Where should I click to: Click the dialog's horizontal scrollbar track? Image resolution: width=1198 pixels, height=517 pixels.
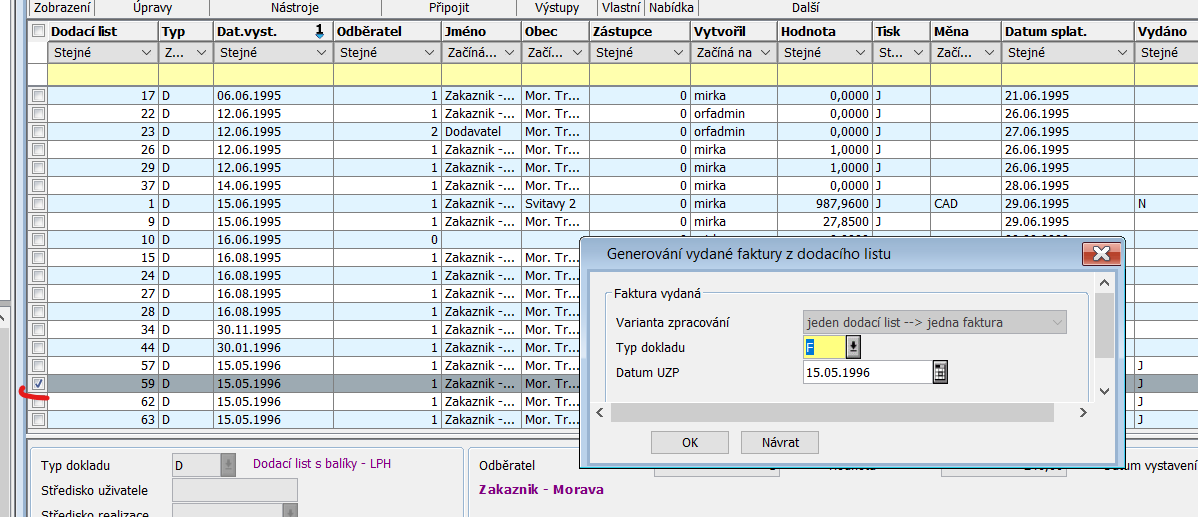(831, 412)
